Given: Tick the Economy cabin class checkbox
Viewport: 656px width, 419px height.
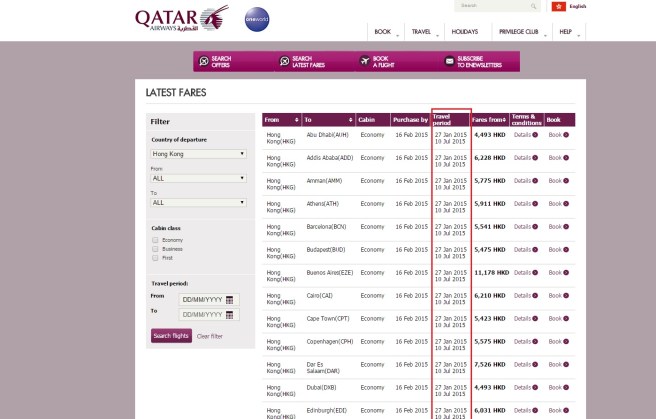Looking at the screenshot, I should pos(155,240).
